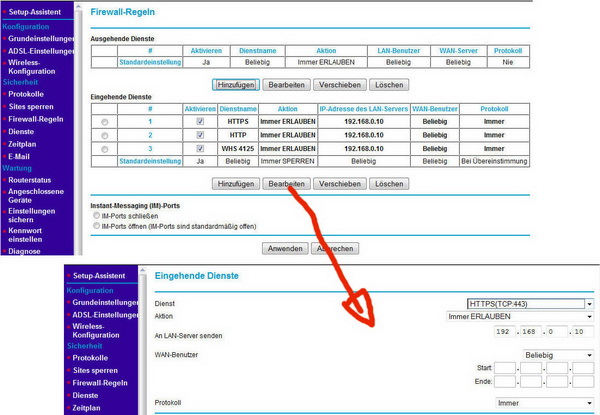Click Löschen under Ausgehende Dienste
This screenshot has height=415, width=600.
tap(389, 86)
